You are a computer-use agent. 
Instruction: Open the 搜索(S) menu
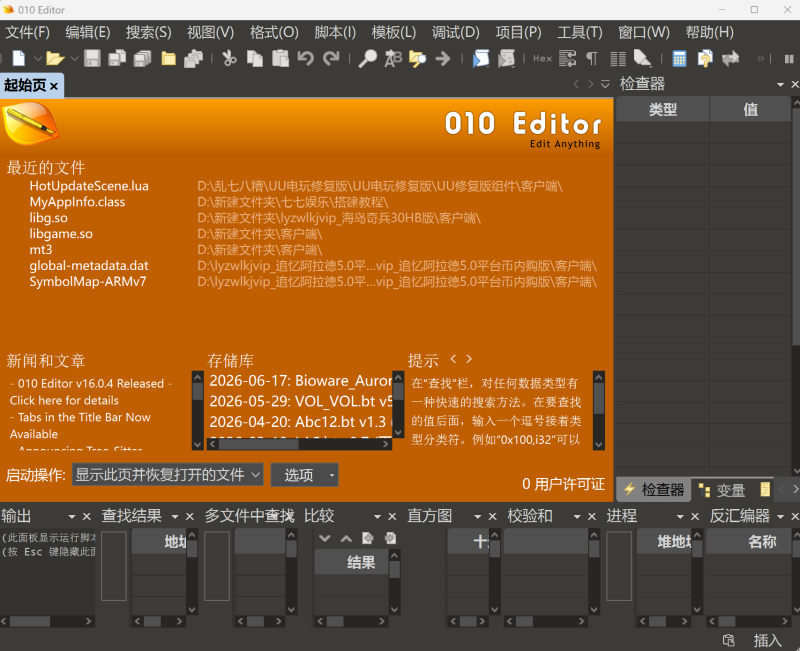click(148, 33)
